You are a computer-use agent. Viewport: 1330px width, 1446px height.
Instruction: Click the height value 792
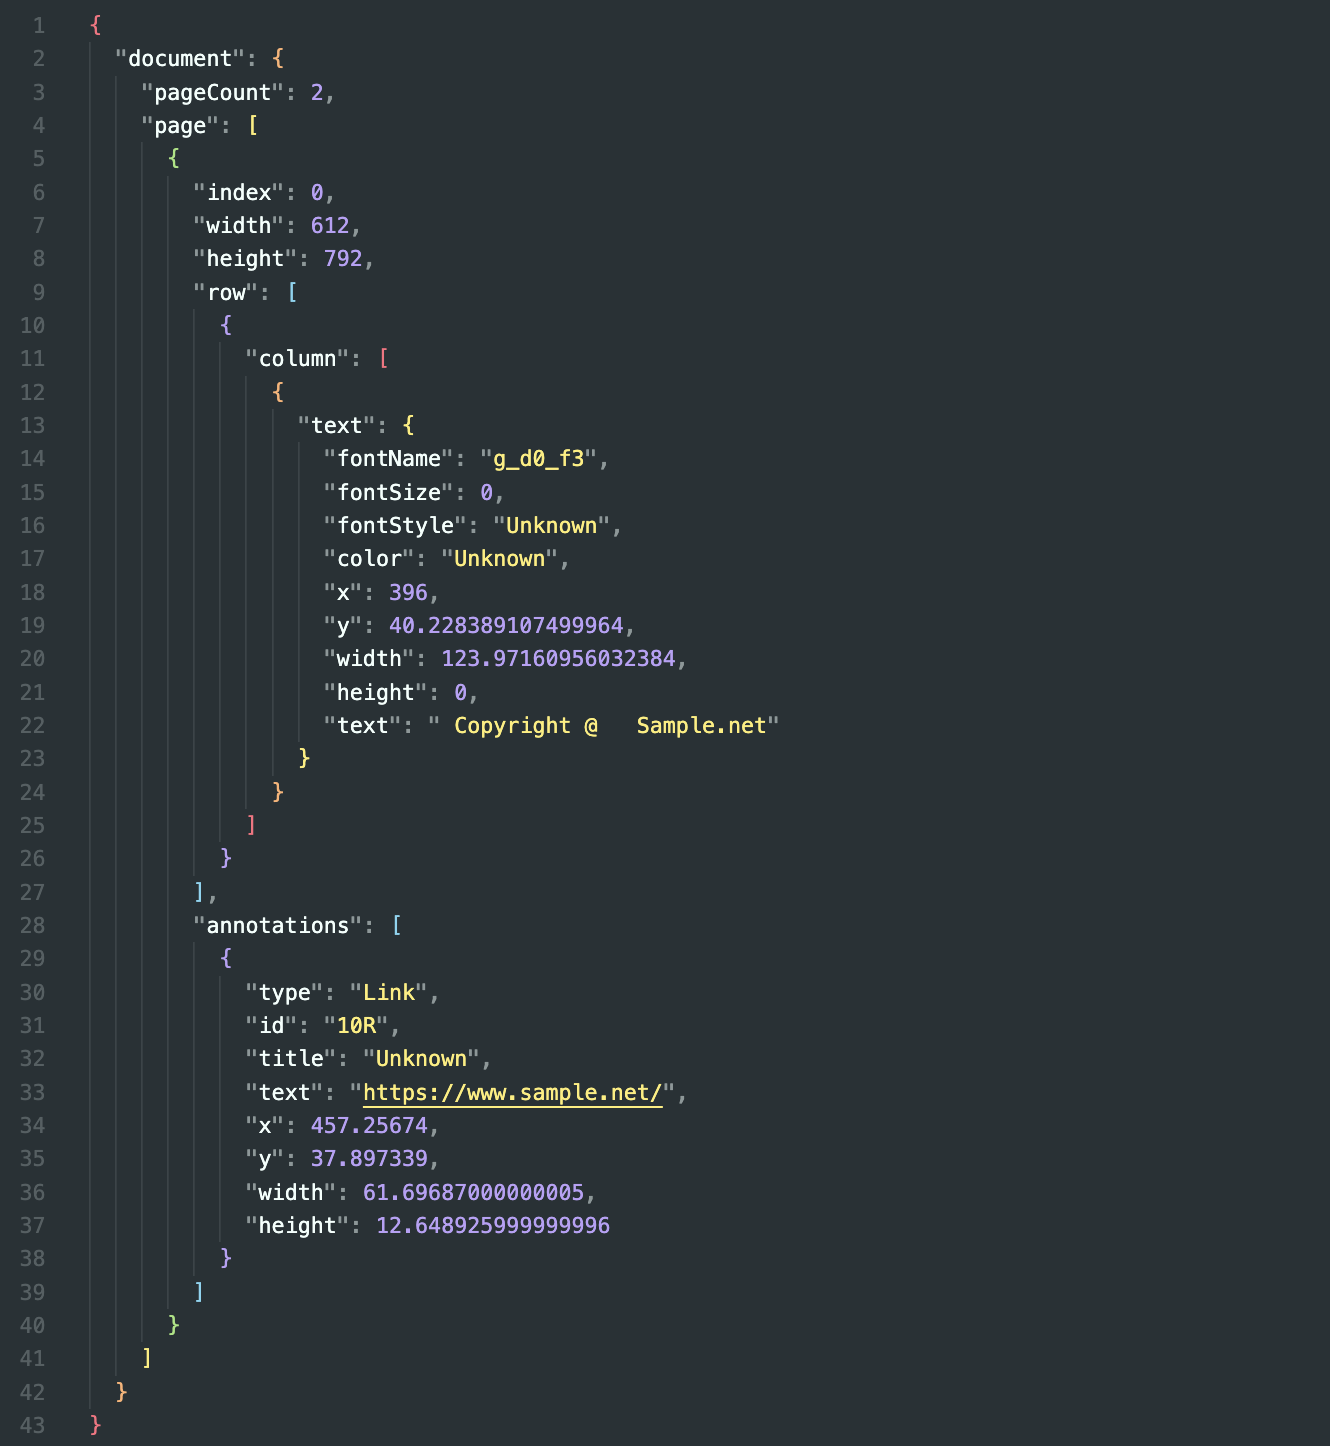click(x=343, y=258)
